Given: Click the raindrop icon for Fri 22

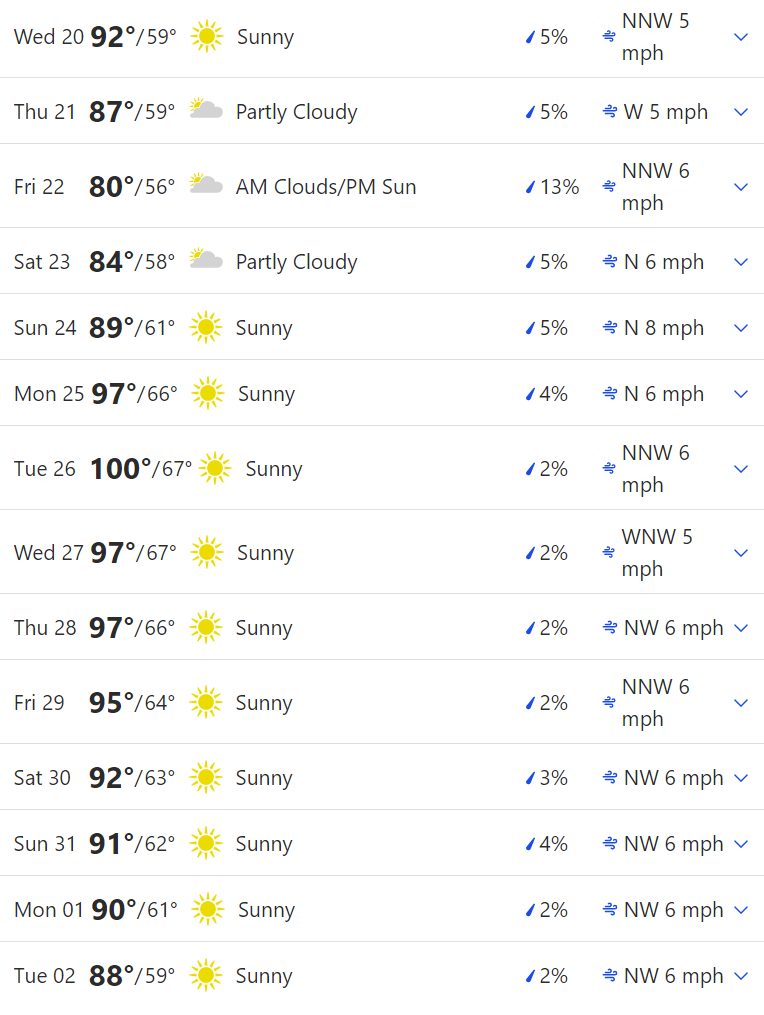Looking at the screenshot, I should tap(531, 187).
